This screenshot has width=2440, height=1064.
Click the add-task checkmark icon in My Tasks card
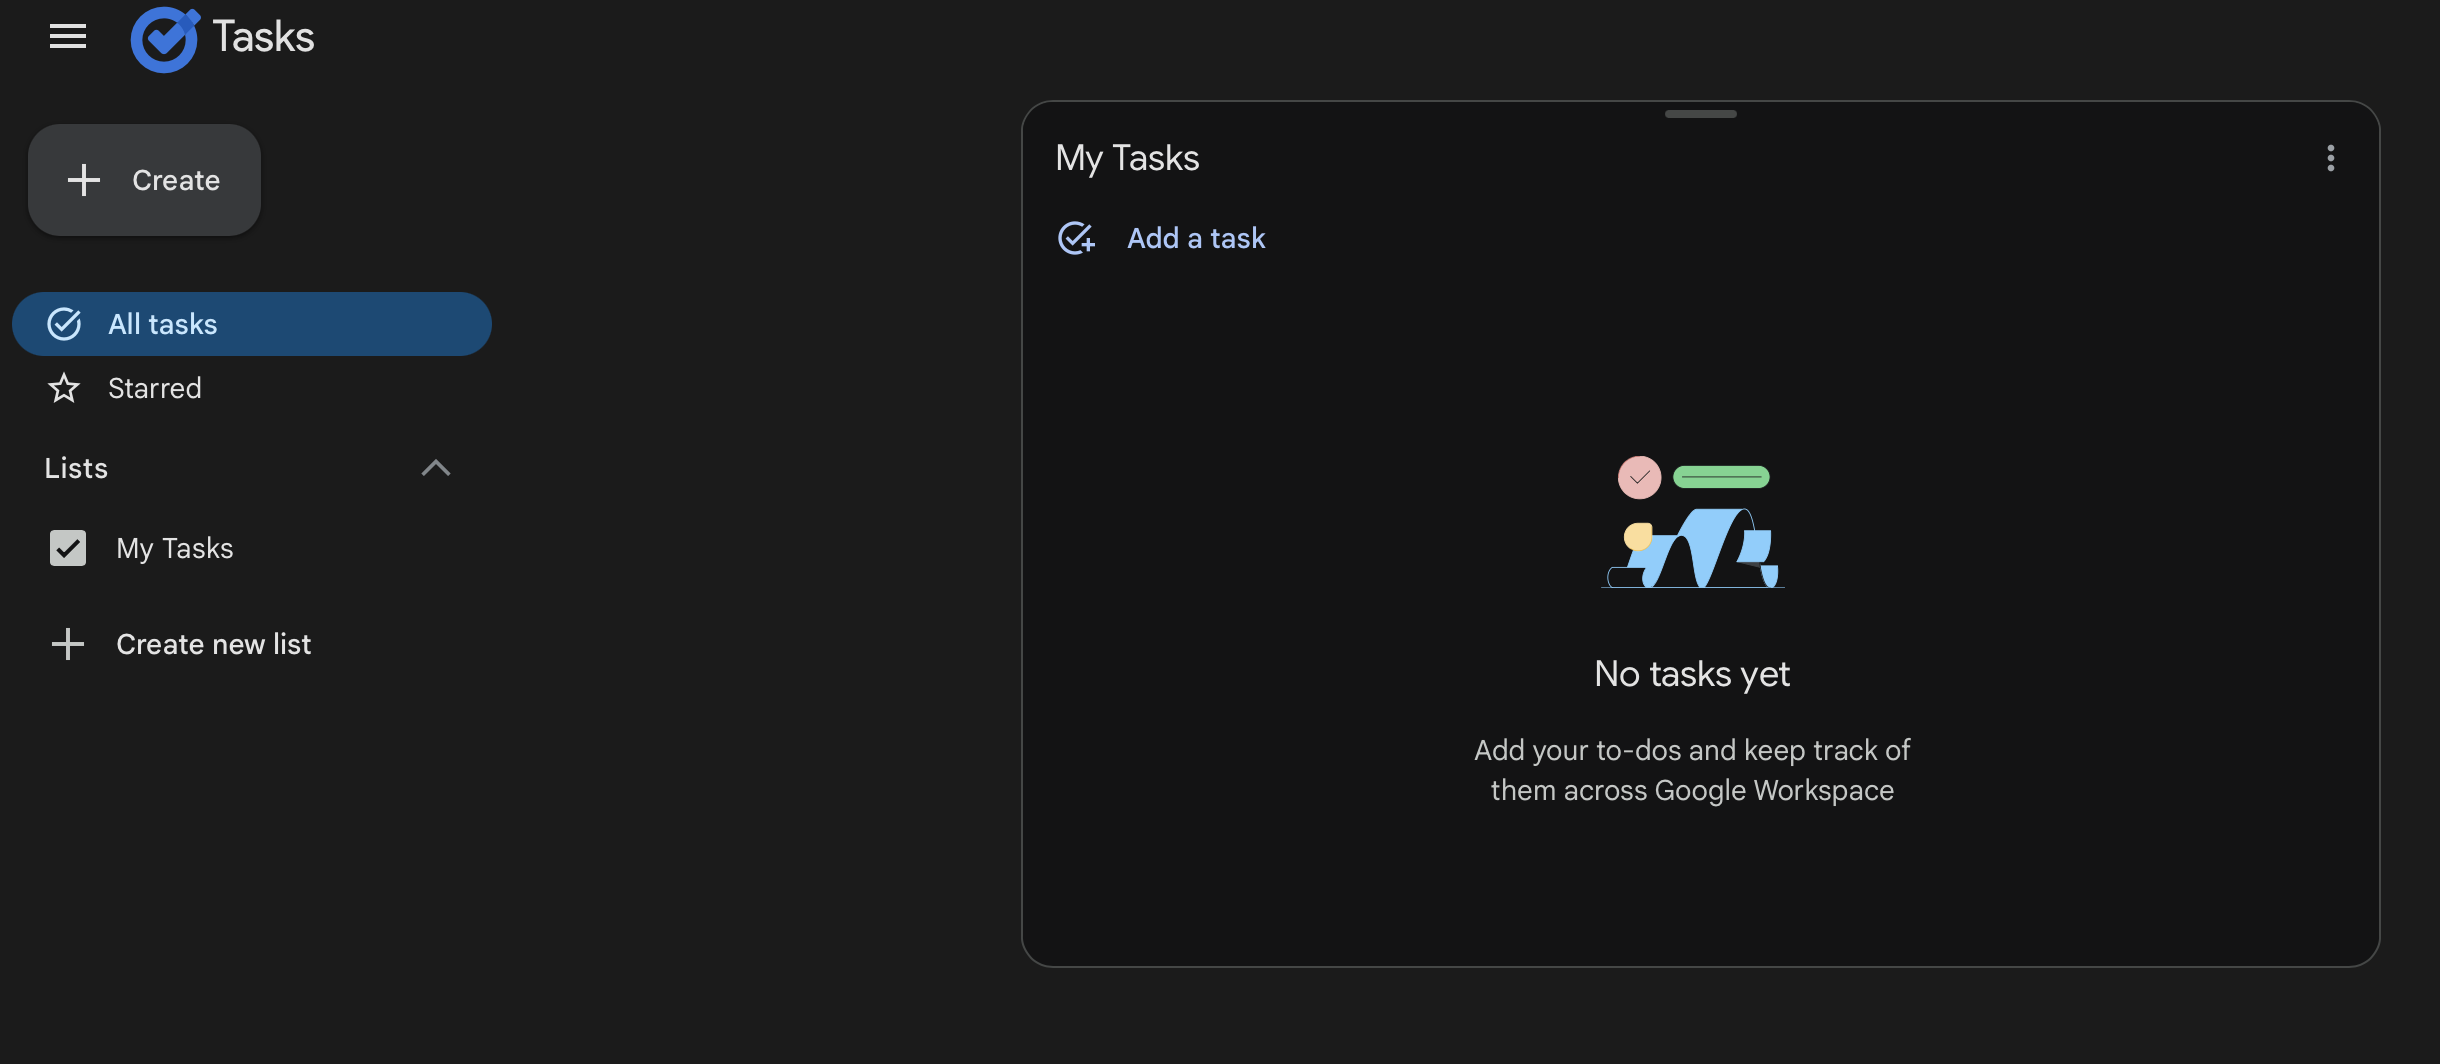1076,238
